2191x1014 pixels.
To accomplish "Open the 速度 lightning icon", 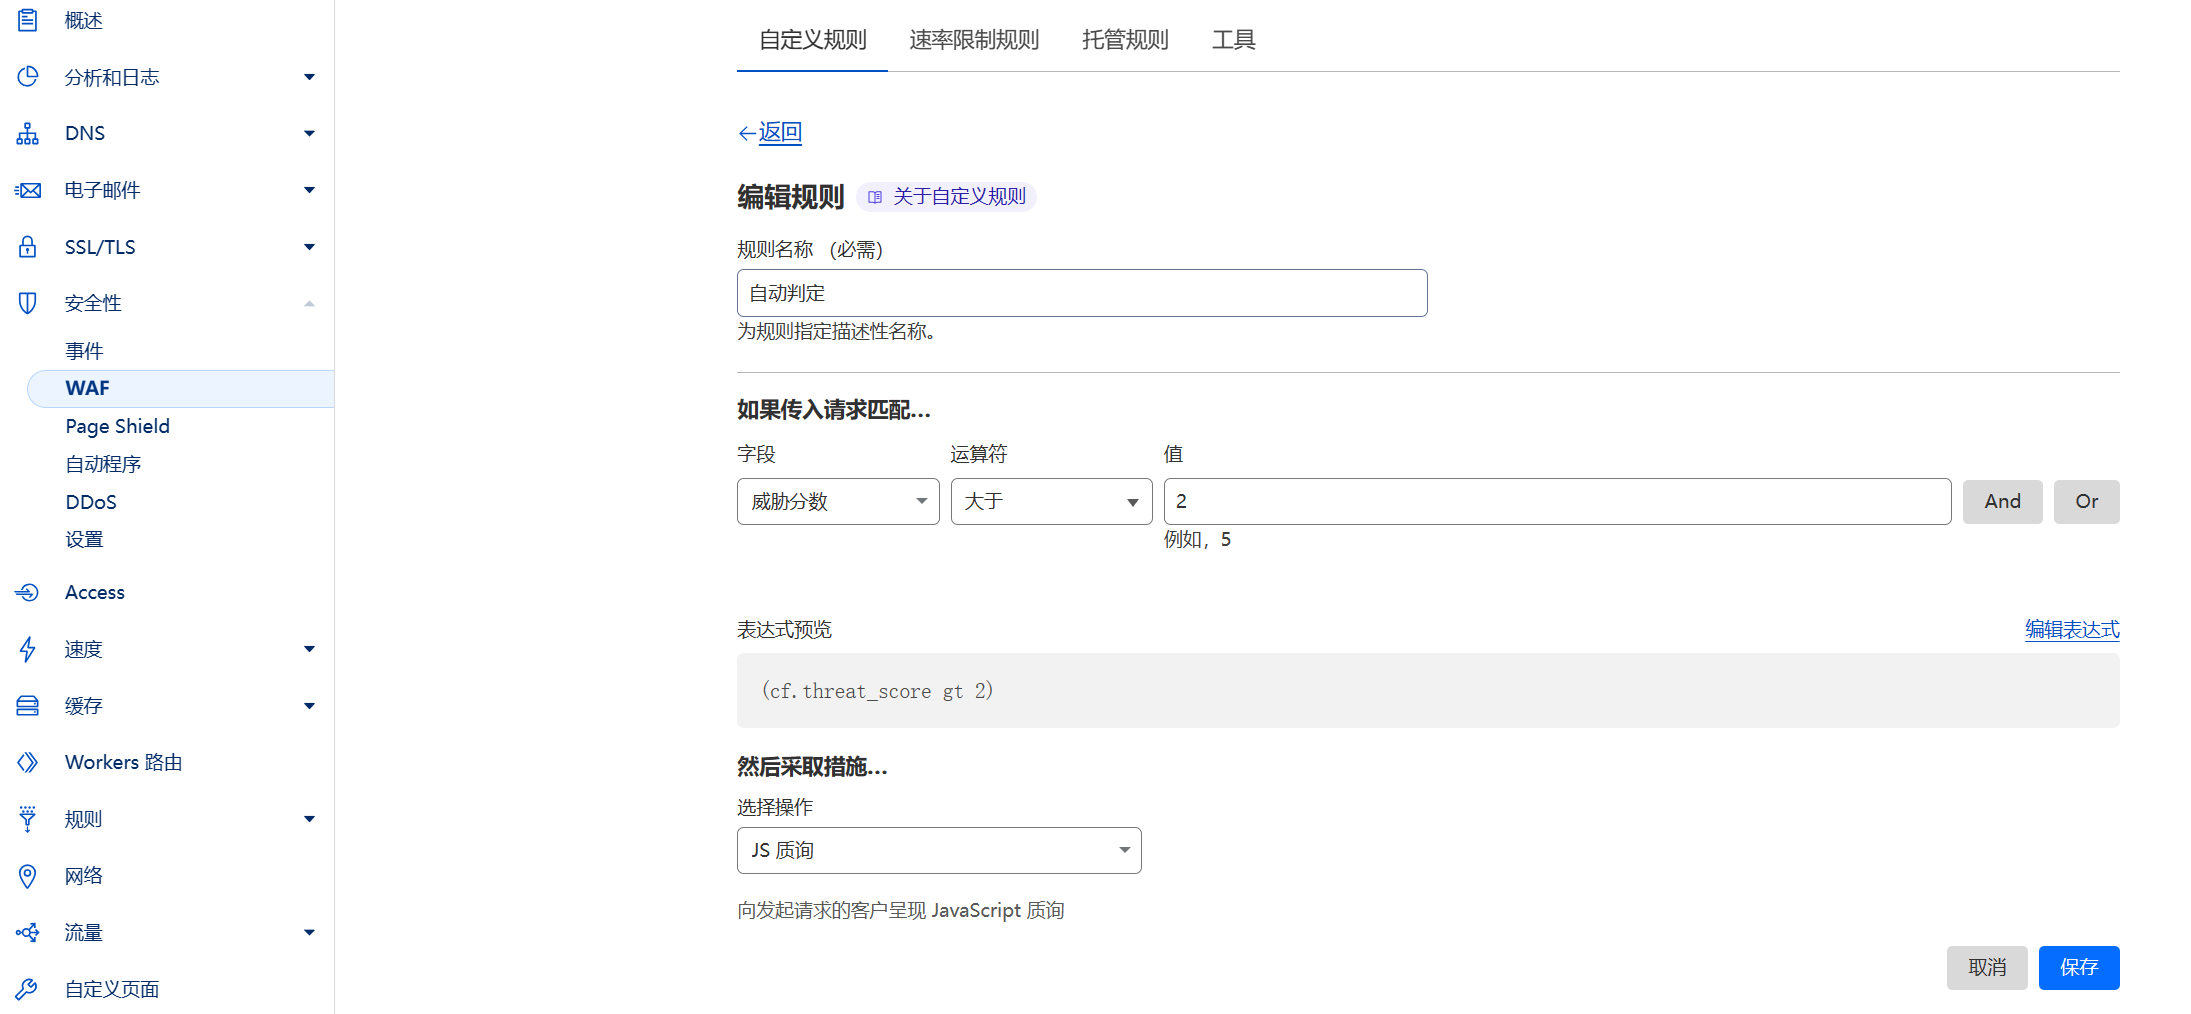I will (x=27, y=649).
